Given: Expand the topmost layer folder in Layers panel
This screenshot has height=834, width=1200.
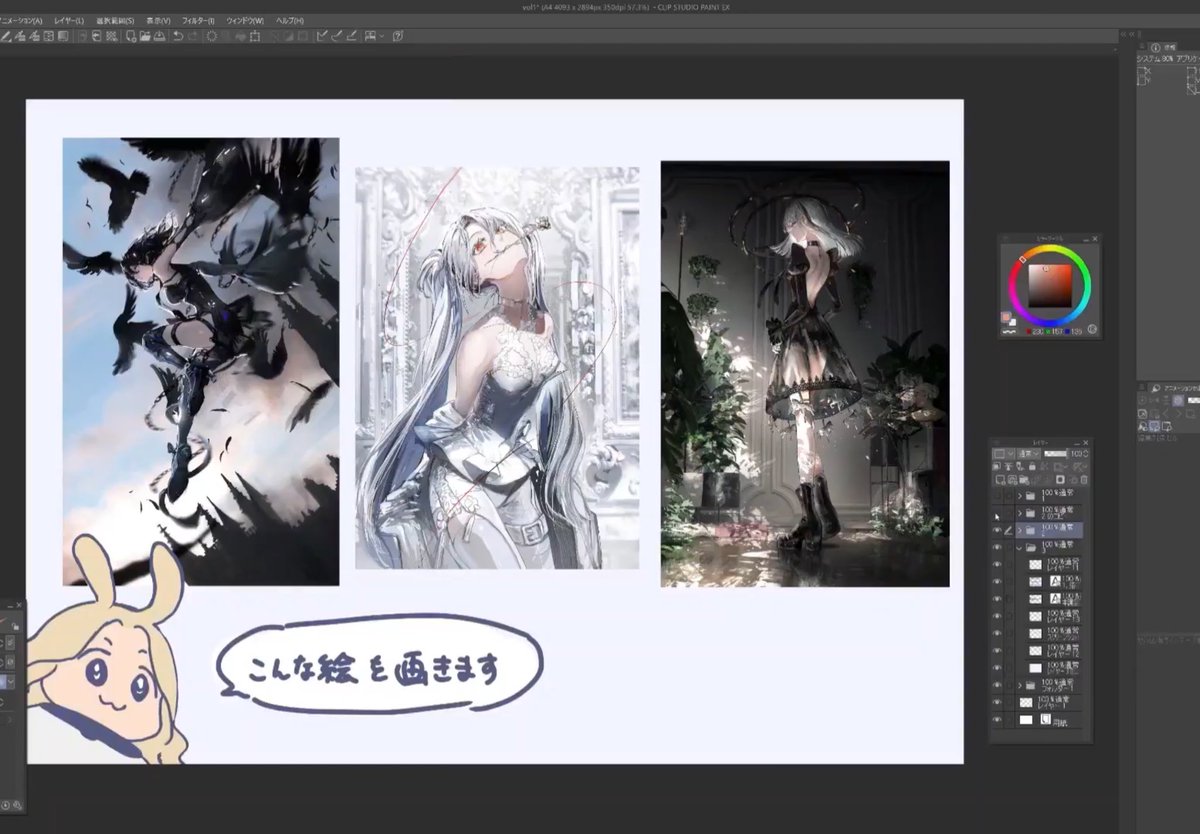Looking at the screenshot, I should click(1020, 496).
